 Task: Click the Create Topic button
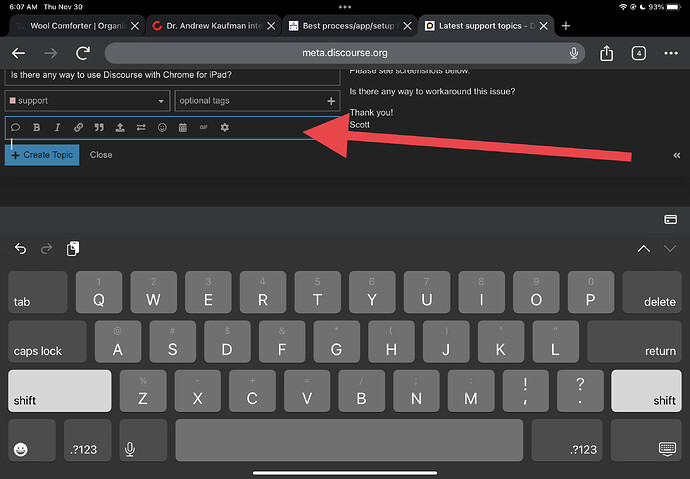point(42,155)
